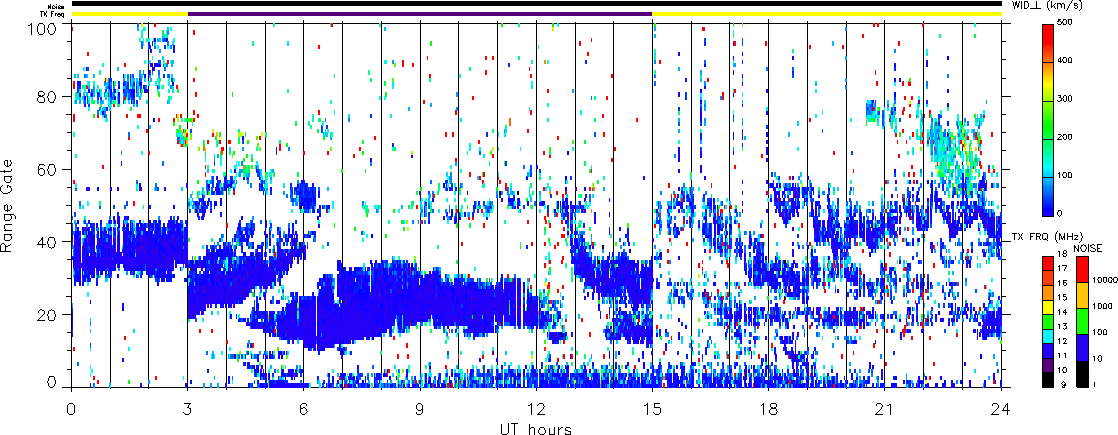
Task: Click the 3 tick label on time axis
Action: point(187,410)
